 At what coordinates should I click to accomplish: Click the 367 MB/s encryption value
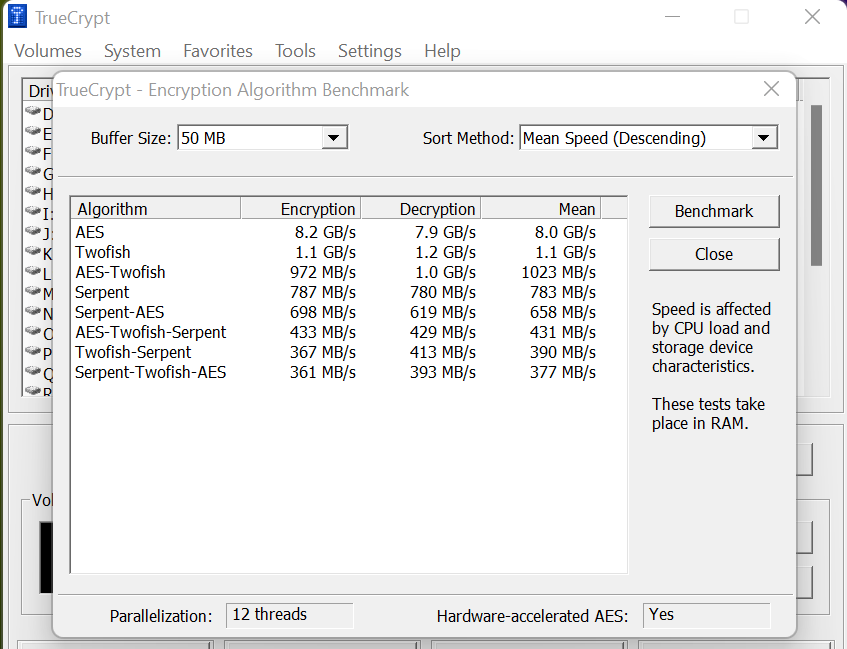coord(322,352)
